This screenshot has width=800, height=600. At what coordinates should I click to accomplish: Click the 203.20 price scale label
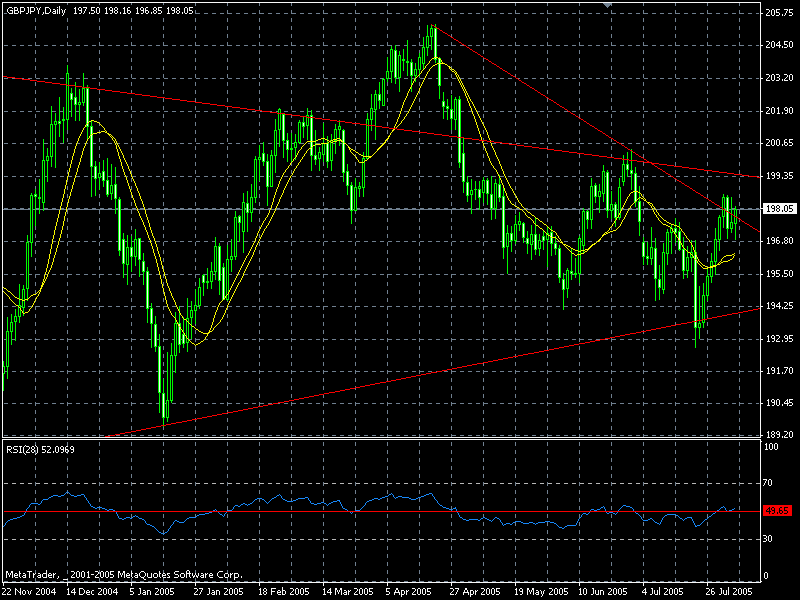[x=779, y=78]
